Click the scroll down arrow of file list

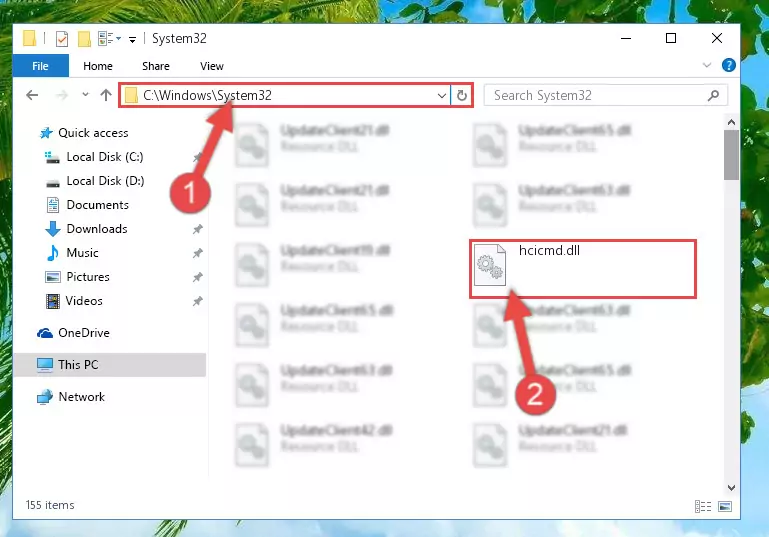[x=731, y=487]
